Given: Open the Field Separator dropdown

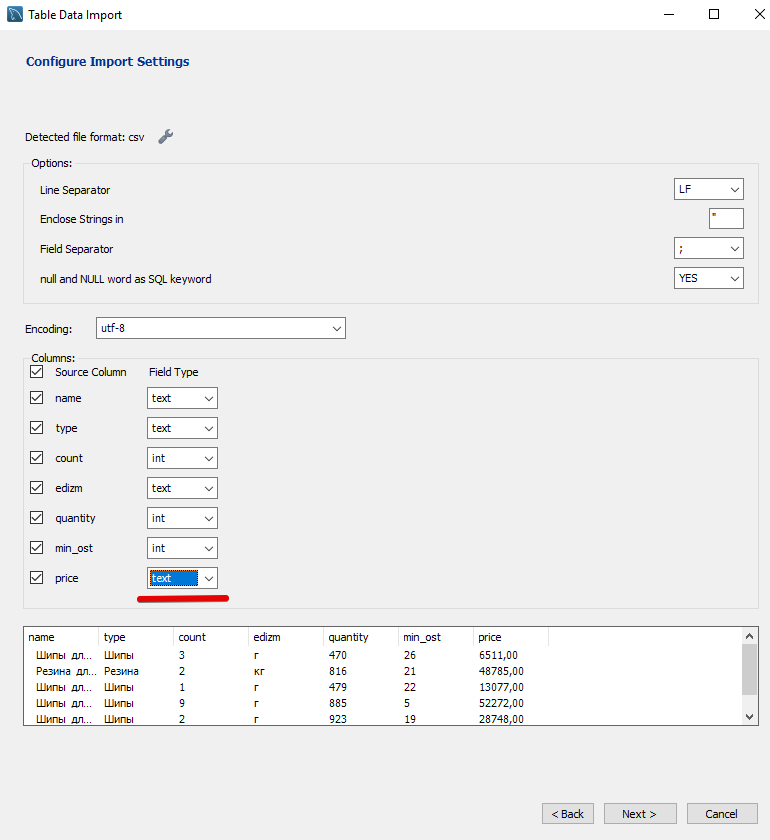Looking at the screenshot, I should coord(708,248).
